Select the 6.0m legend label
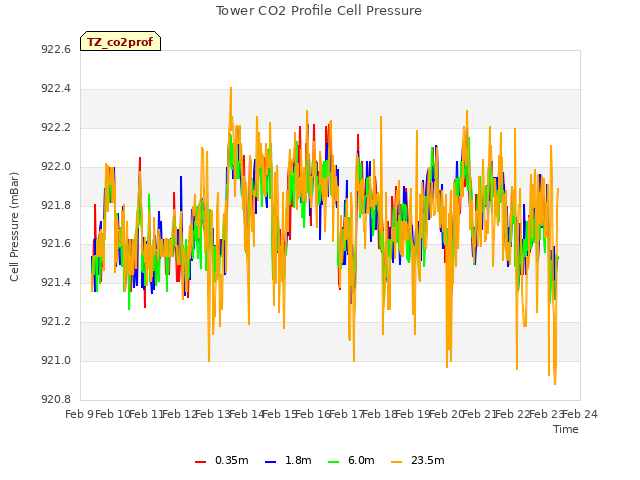This screenshot has width=640, height=480. click(361, 460)
